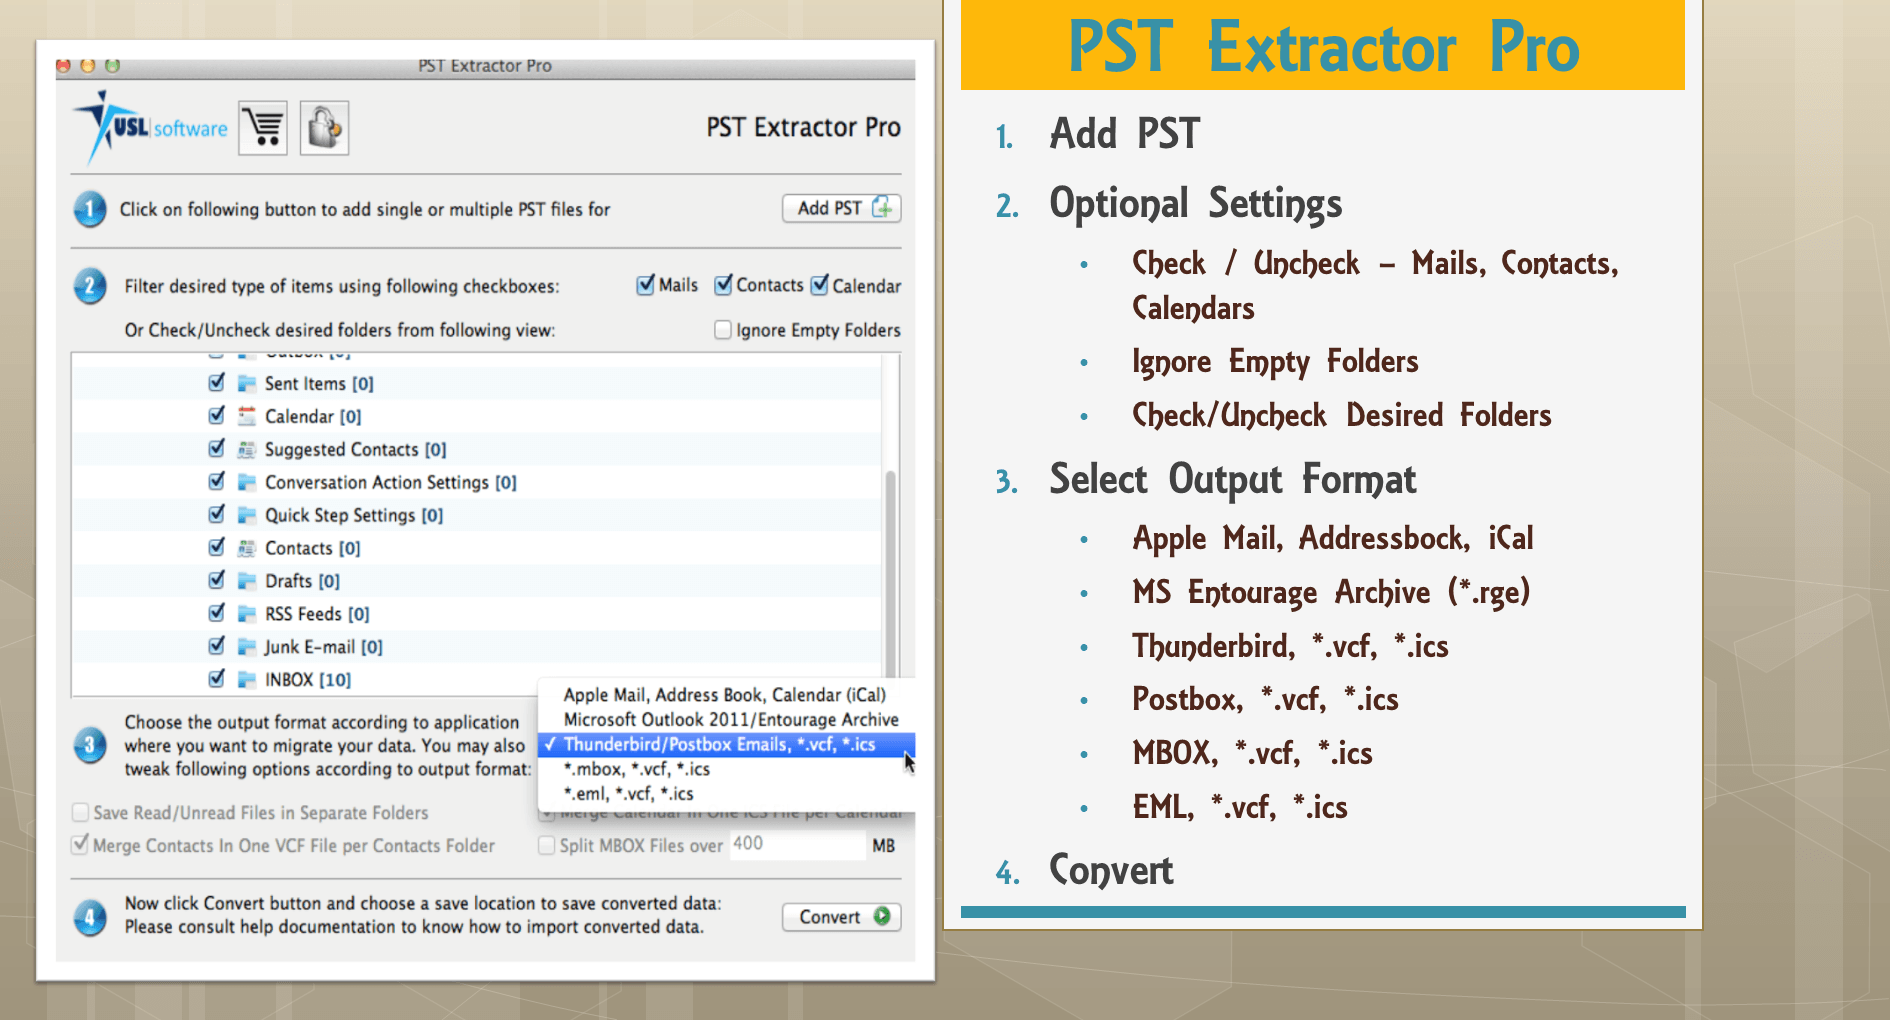Enable Ignore Empty Folders
1890x1020 pixels.
721,329
